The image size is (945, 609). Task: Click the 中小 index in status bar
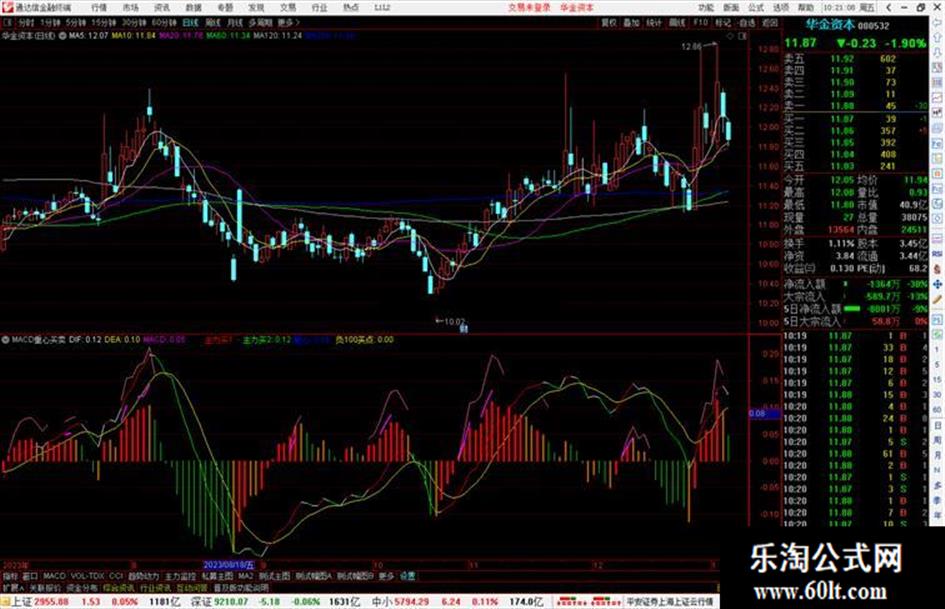[381, 602]
